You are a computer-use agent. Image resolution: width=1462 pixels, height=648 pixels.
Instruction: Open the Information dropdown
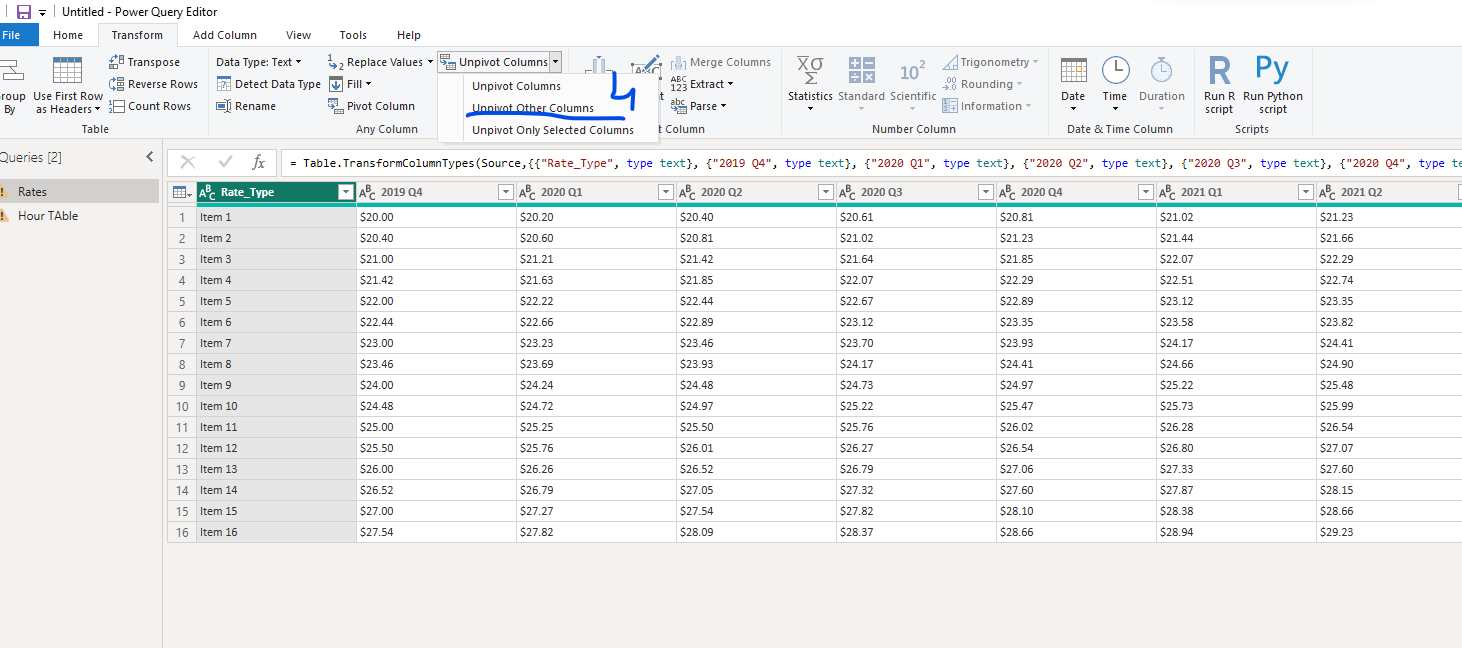[986, 106]
